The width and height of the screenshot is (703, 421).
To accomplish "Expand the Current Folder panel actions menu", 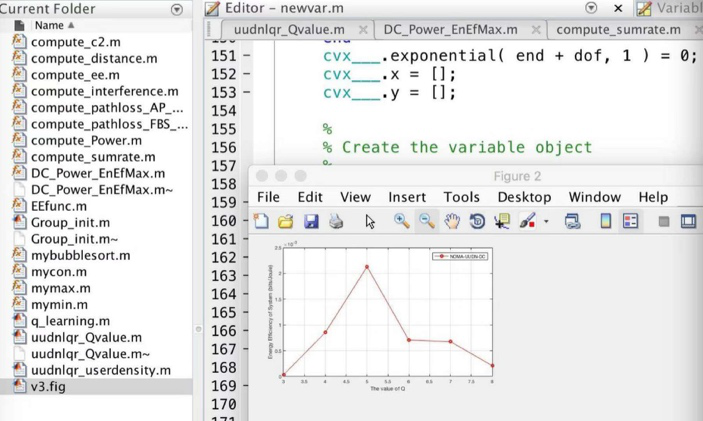I will [177, 9].
